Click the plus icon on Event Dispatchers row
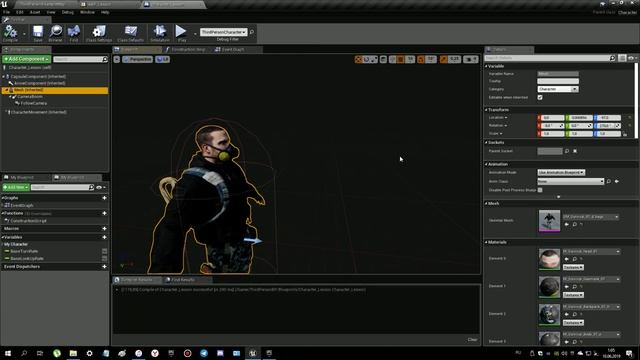The image size is (640, 360). [104, 267]
